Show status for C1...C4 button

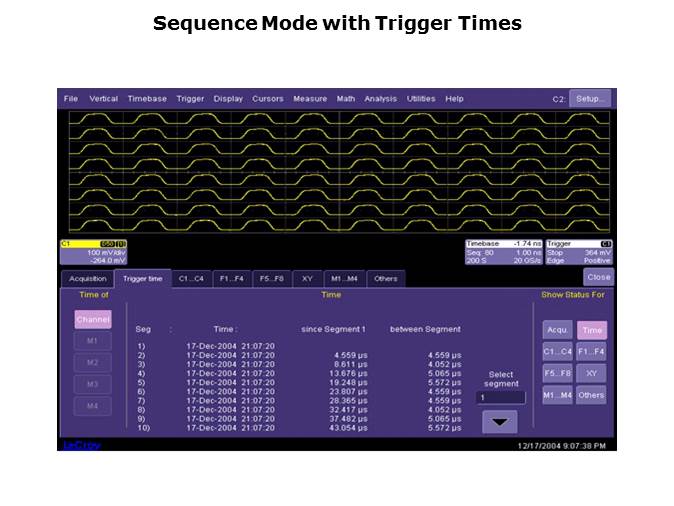pos(557,351)
